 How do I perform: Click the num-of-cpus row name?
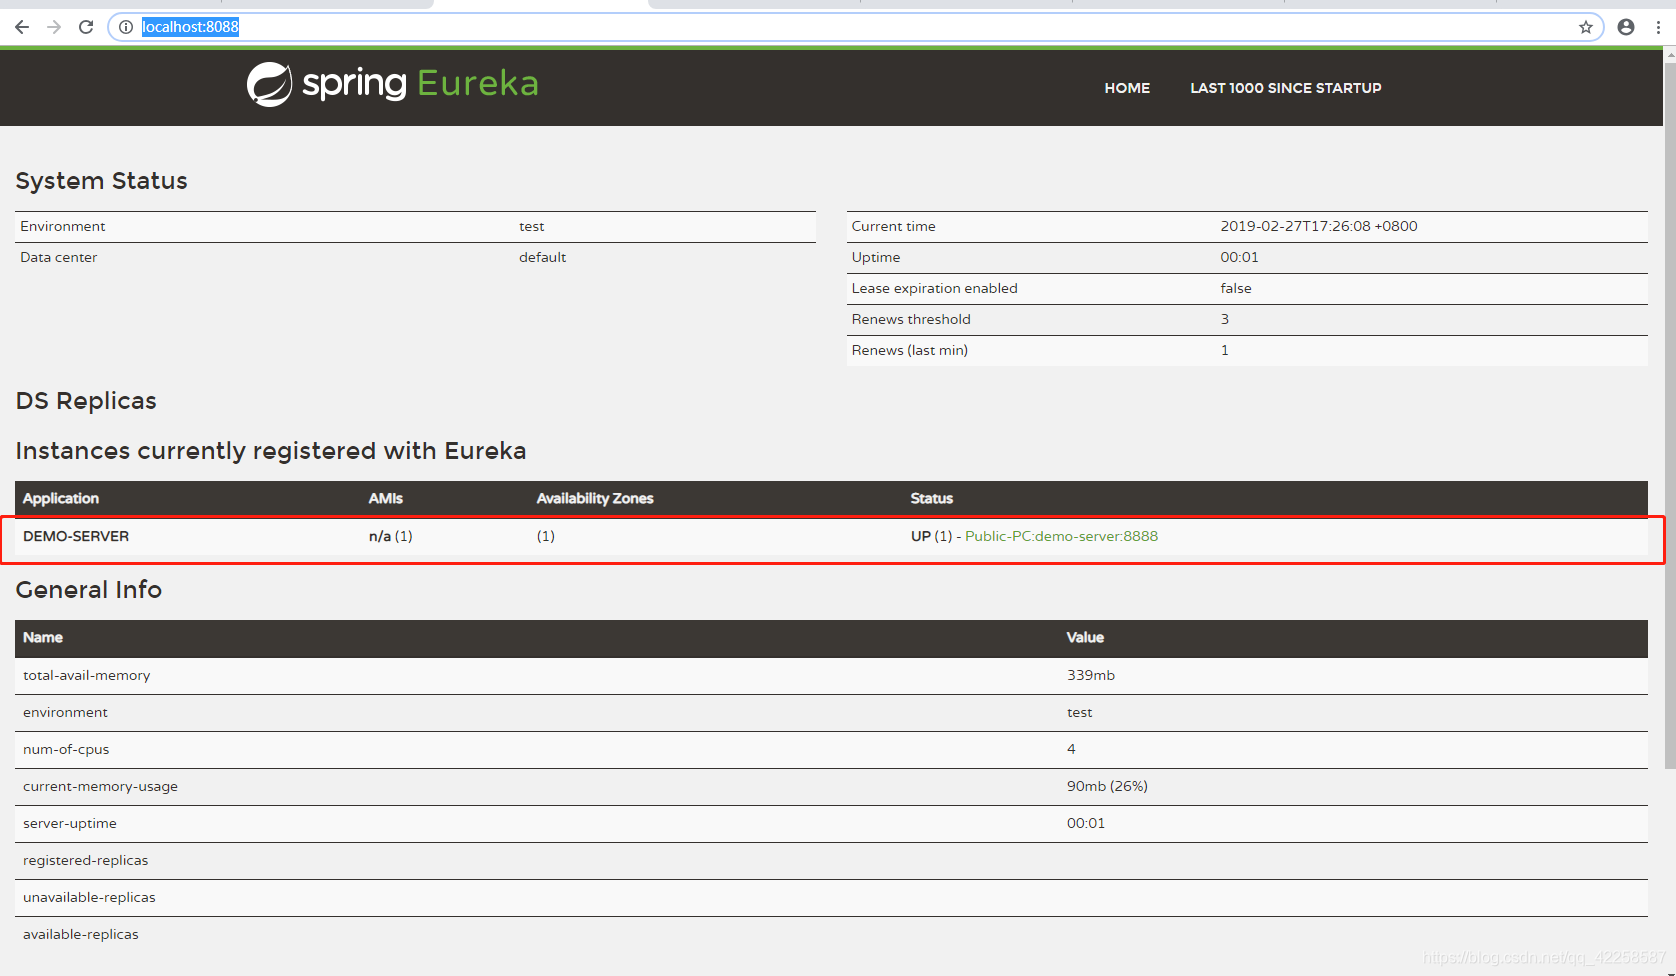pyautogui.click(x=66, y=750)
